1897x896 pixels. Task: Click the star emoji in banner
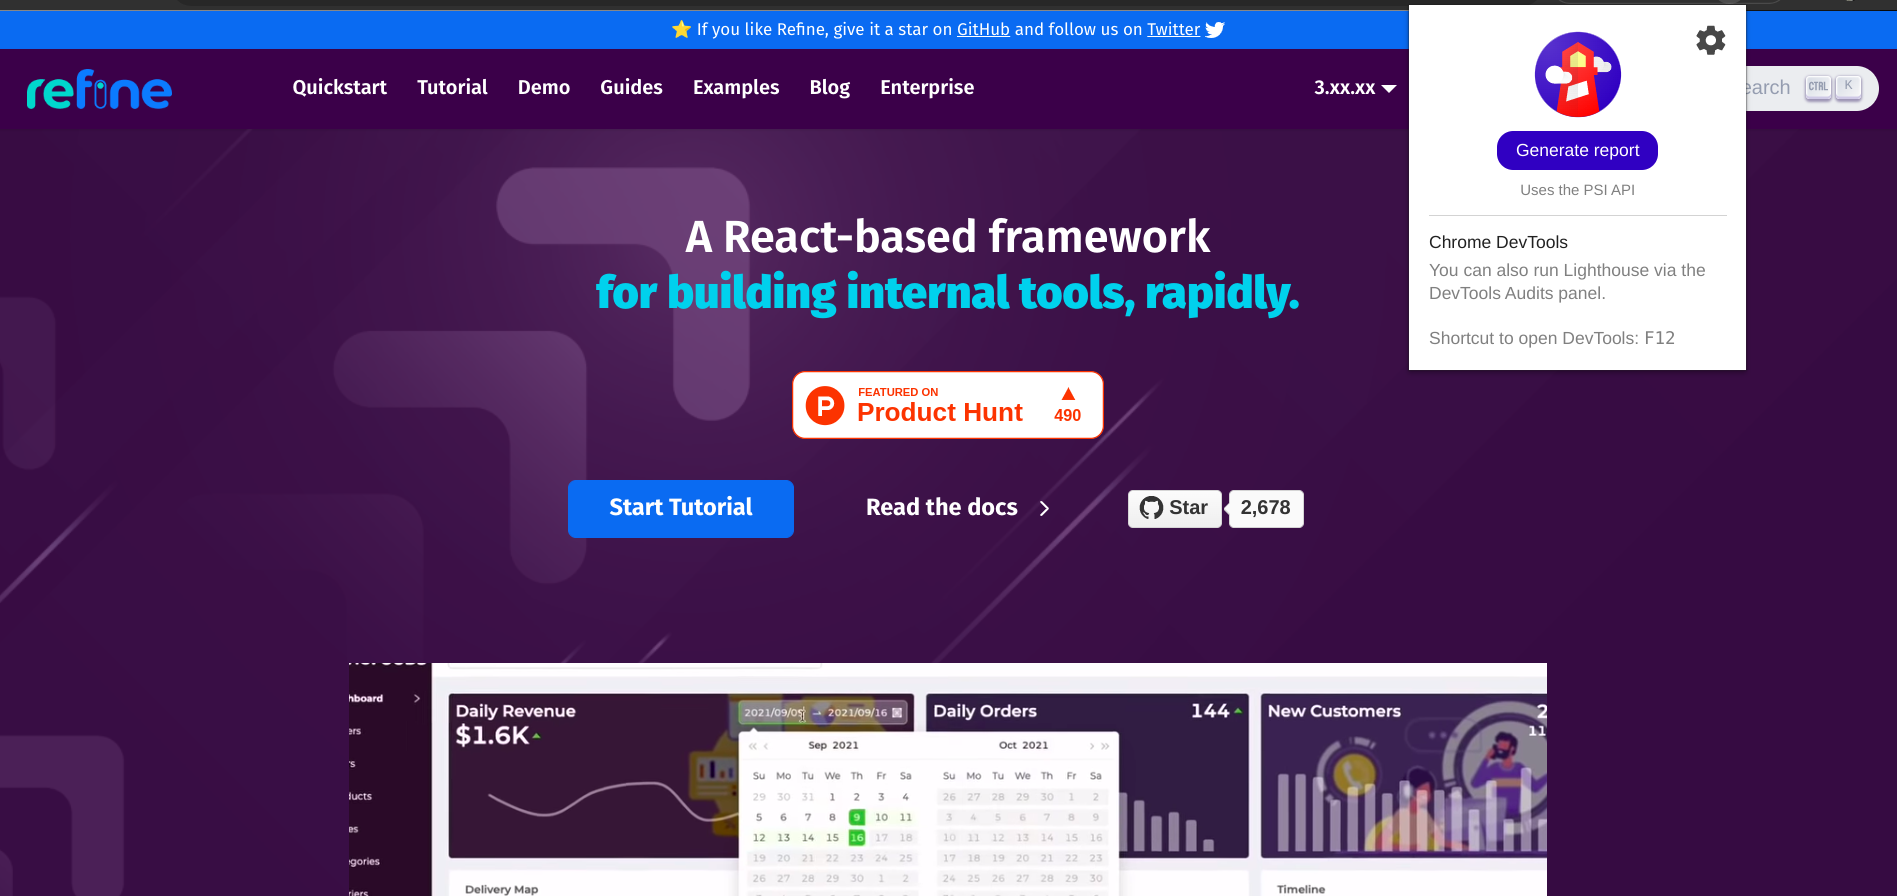pyautogui.click(x=682, y=29)
